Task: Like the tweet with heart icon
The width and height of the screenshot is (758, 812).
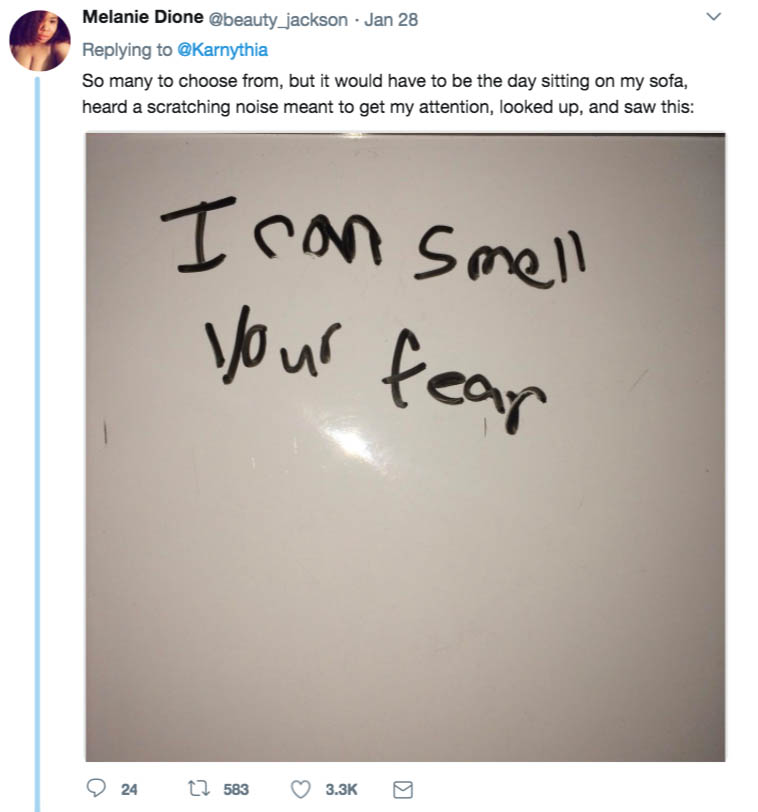Action: point(301,789)
